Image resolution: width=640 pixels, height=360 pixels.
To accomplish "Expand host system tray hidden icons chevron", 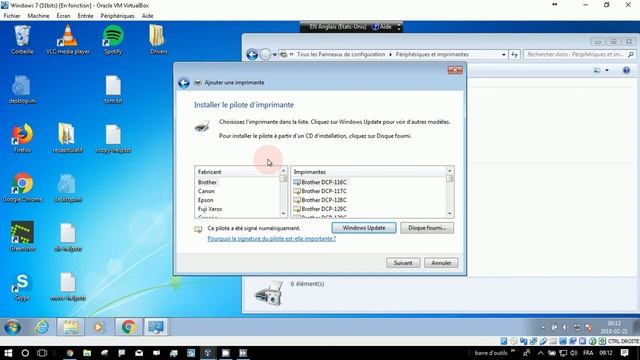I will click(x=540, y=353).
